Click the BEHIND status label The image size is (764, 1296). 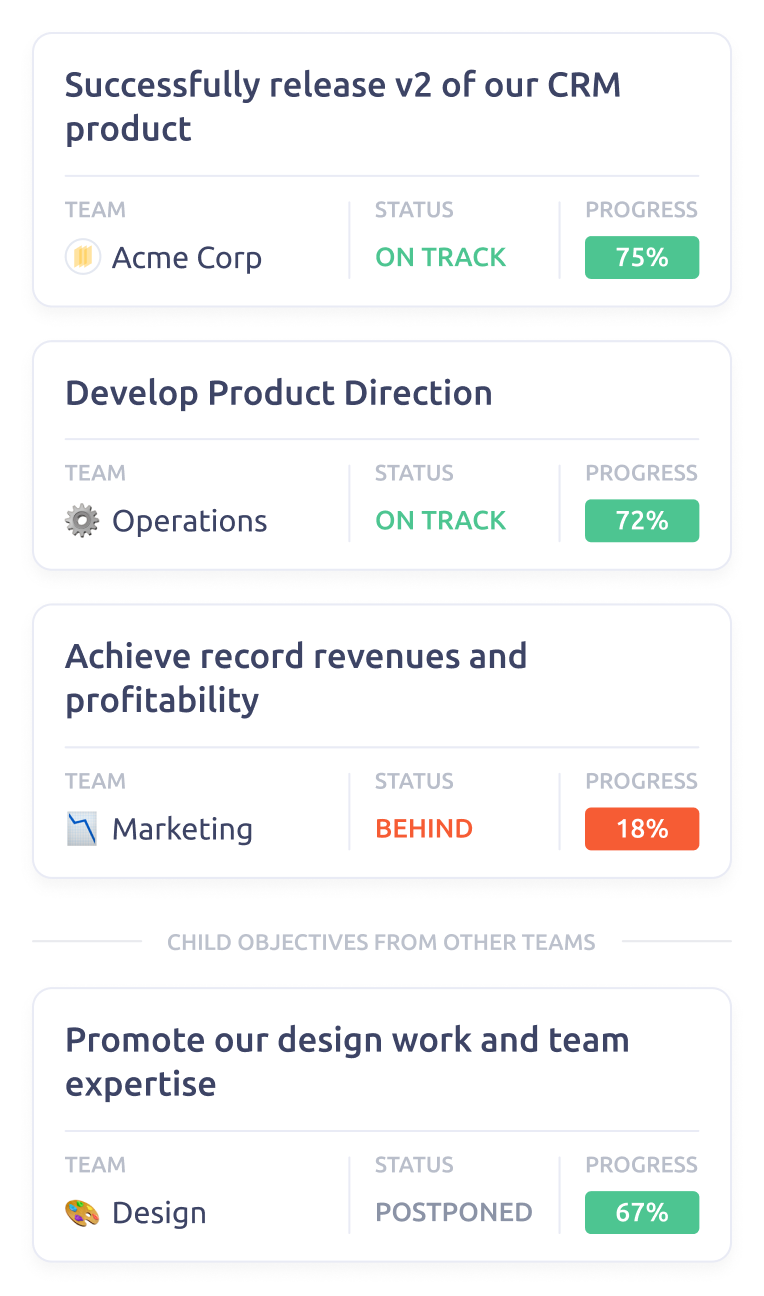[424, 829]
